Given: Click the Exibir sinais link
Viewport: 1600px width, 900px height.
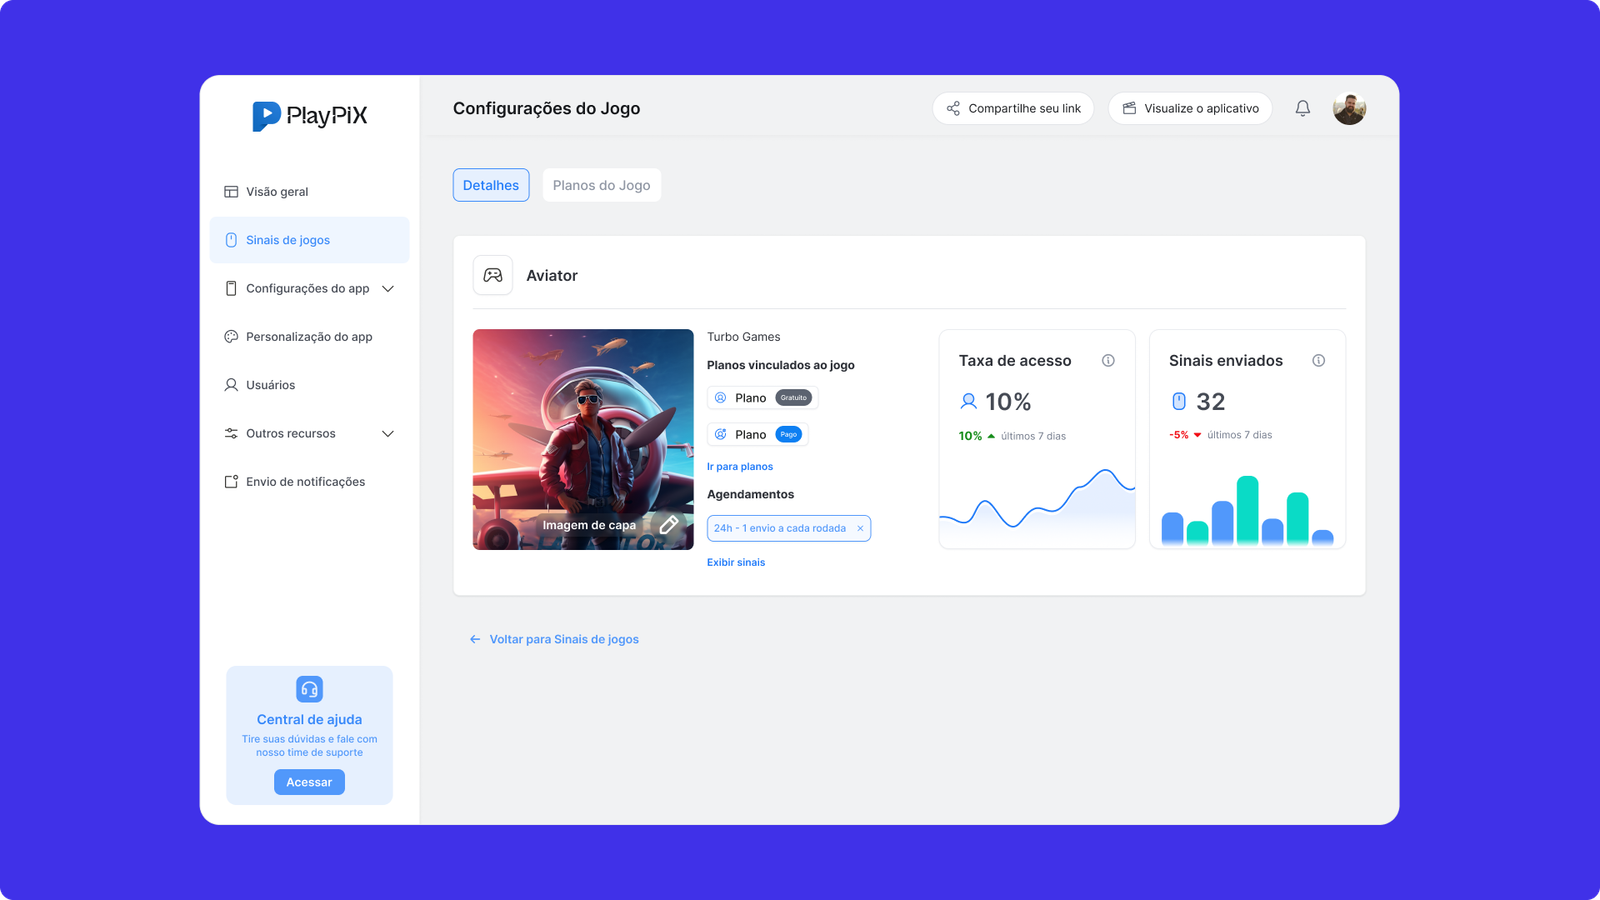Looking at the screenshot, I should 736,563.
